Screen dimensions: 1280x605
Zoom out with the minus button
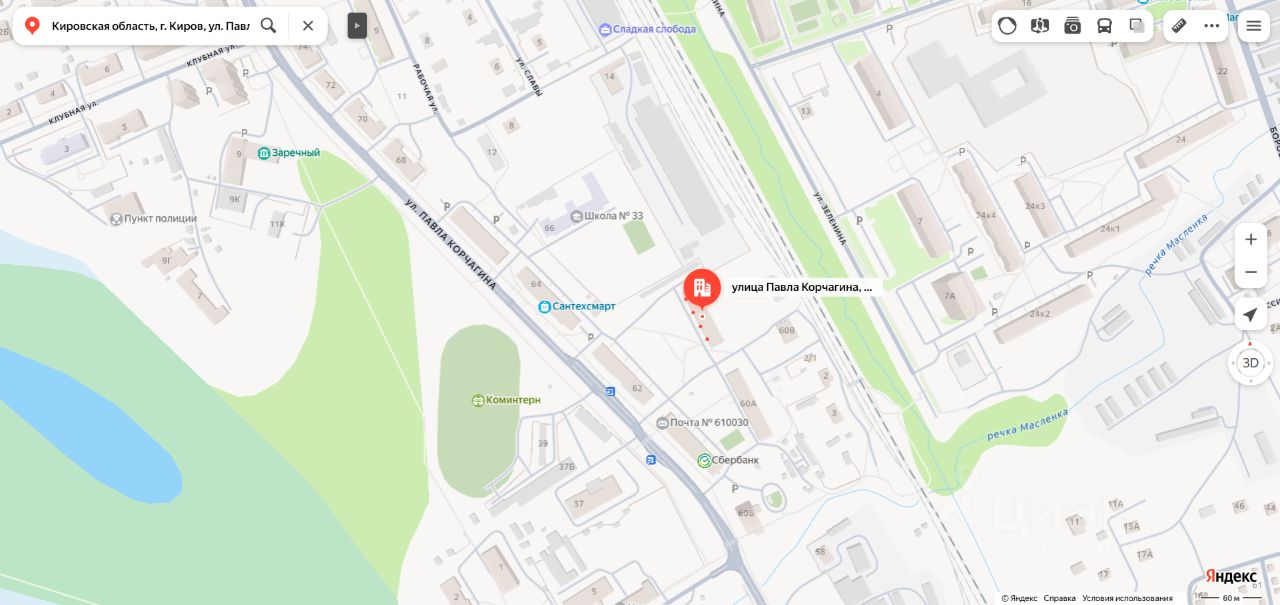(x=1250, y=272)
